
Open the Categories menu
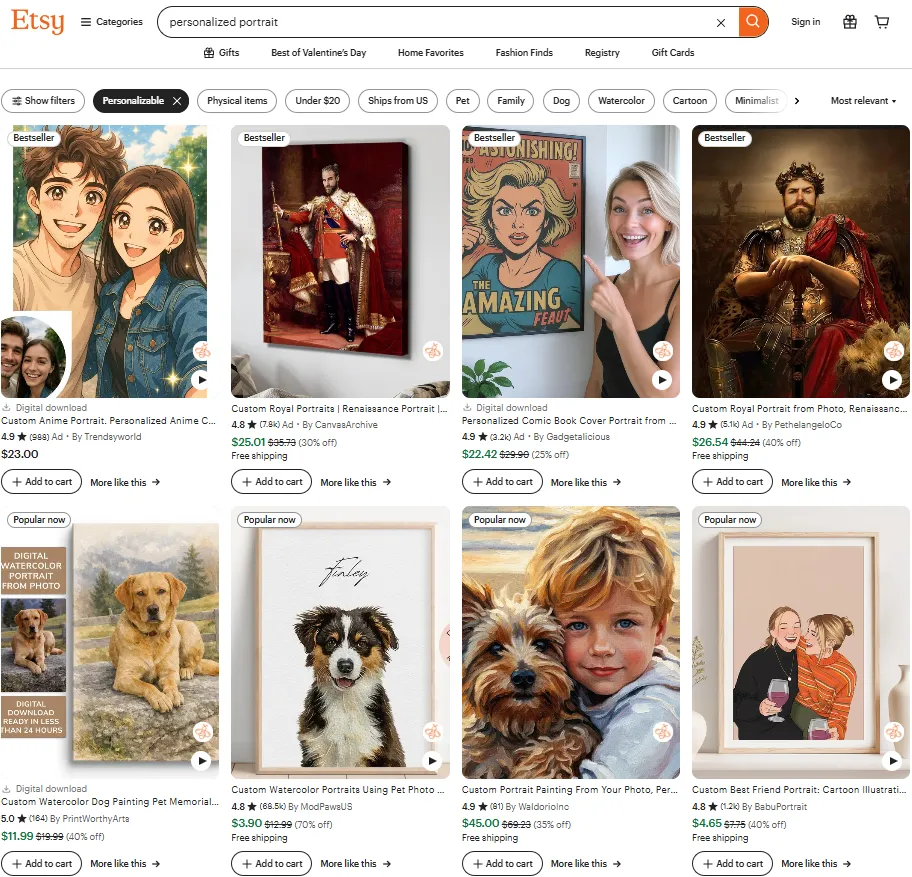click(x=112, y=22)
